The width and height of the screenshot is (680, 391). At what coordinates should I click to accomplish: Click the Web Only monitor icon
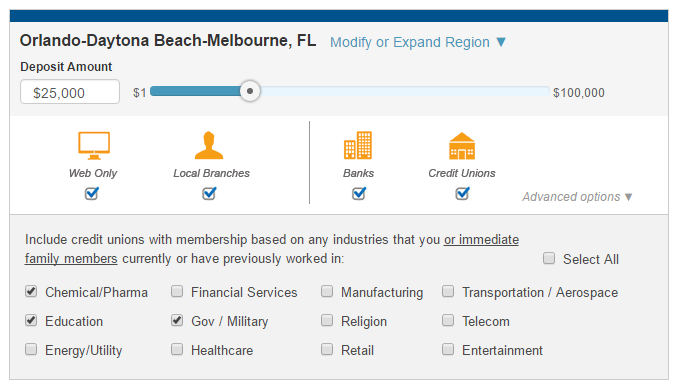tap(94, 146)
